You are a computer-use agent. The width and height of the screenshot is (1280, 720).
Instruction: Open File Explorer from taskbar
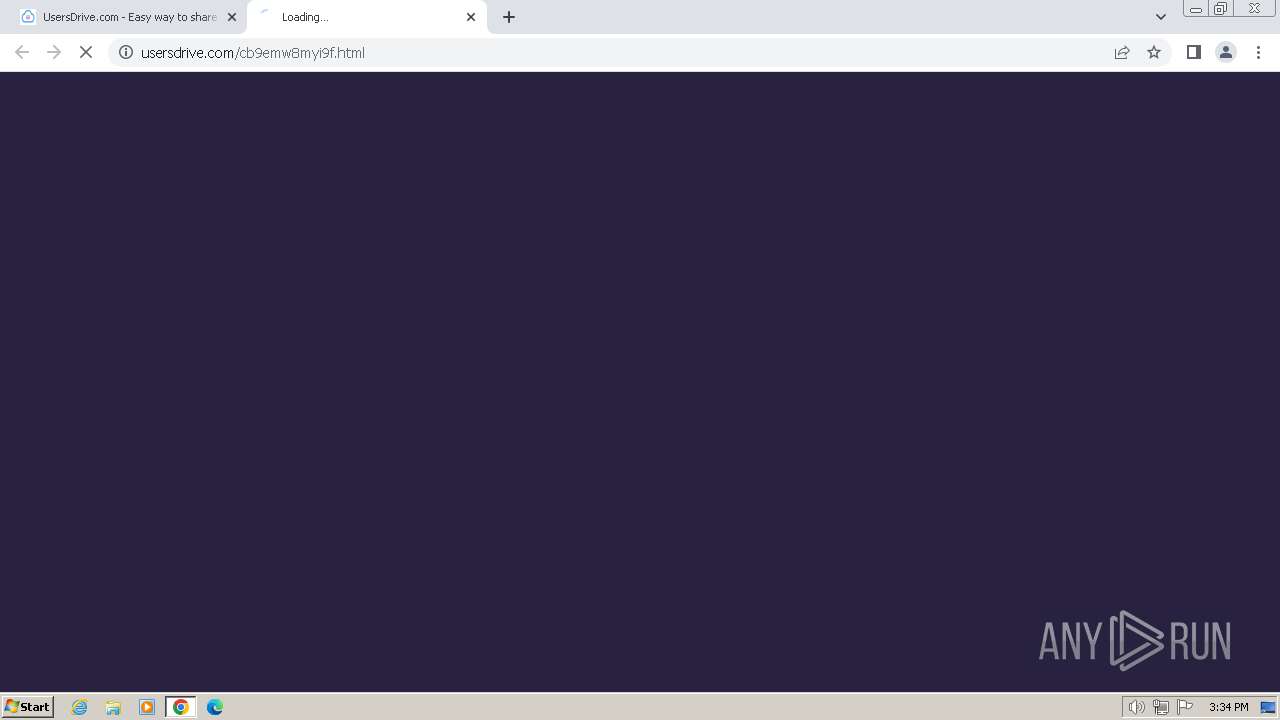[x=113, y=707]
